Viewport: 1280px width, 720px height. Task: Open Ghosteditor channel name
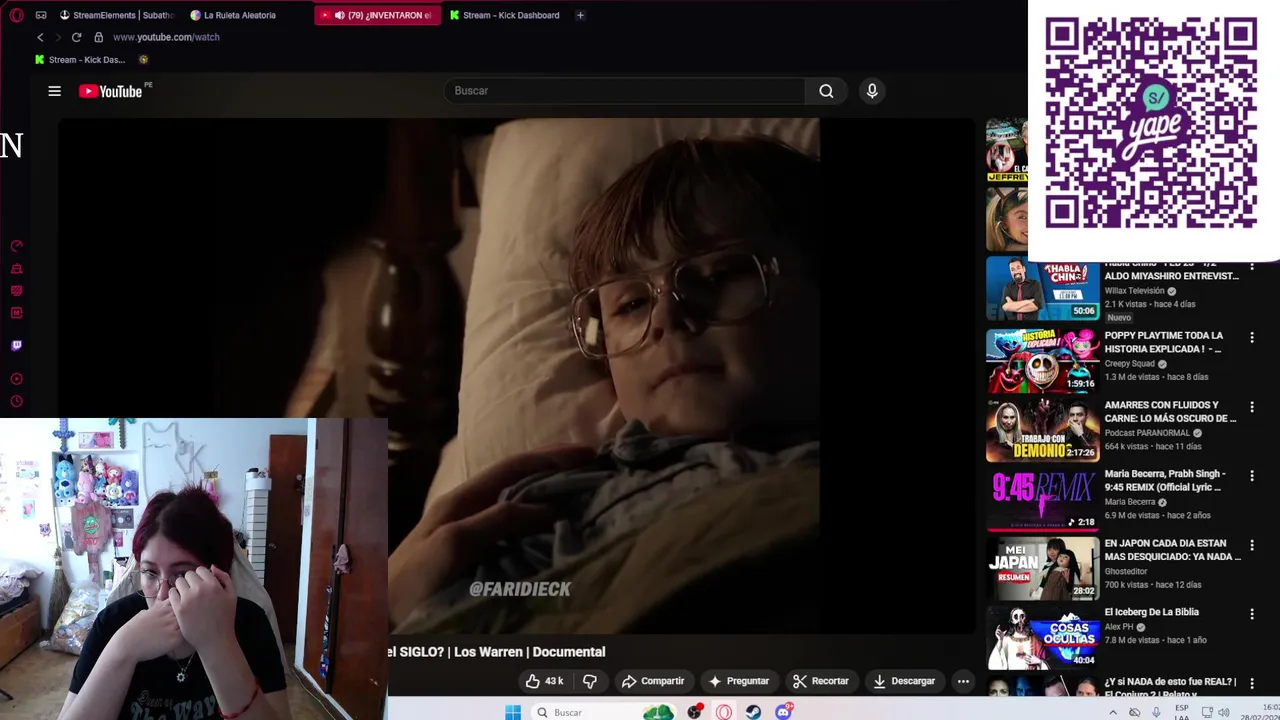coord(1125,571)
